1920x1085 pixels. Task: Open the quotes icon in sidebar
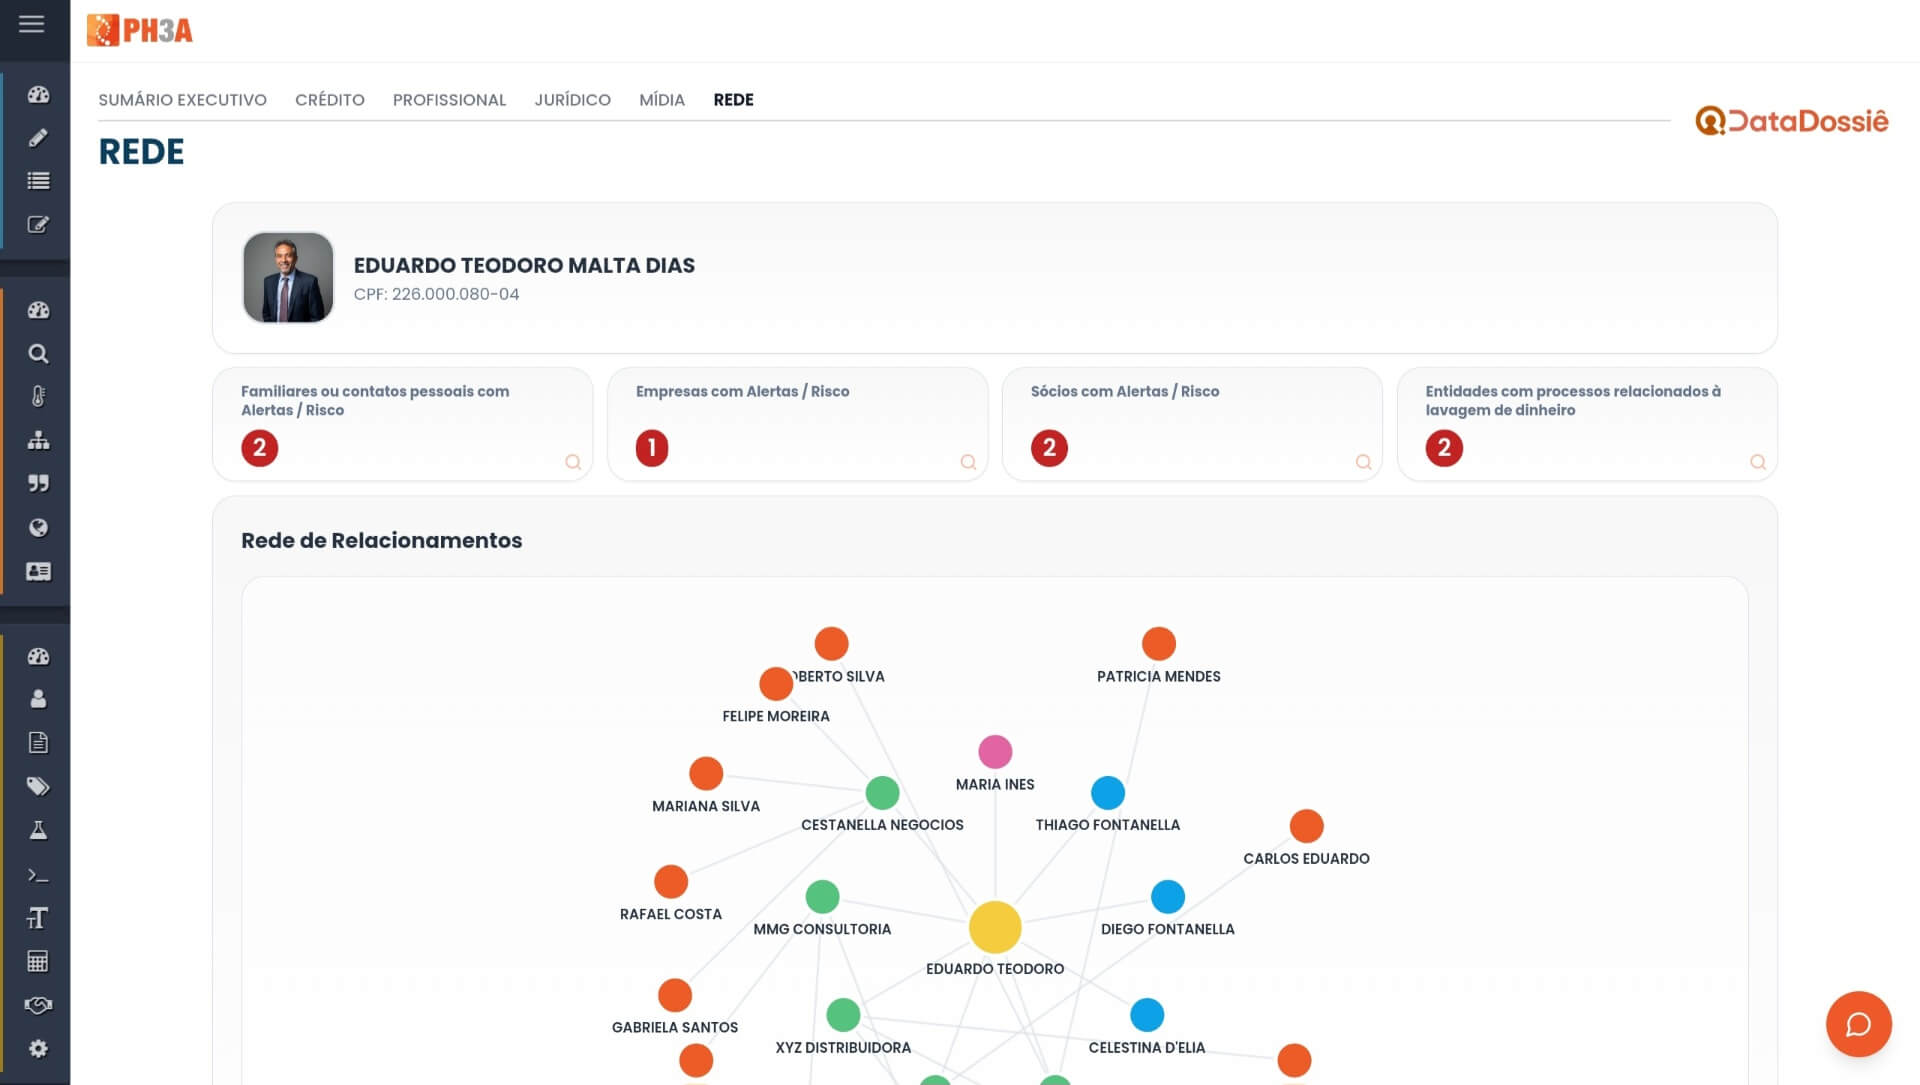point(38,484)
